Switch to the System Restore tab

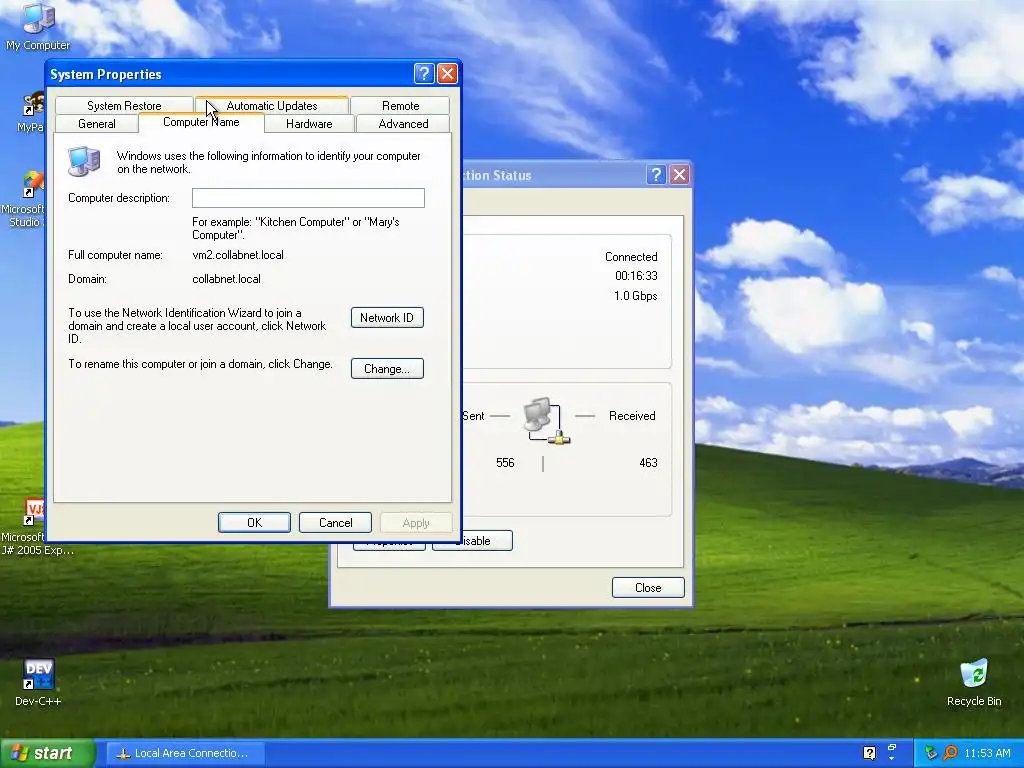124,106
